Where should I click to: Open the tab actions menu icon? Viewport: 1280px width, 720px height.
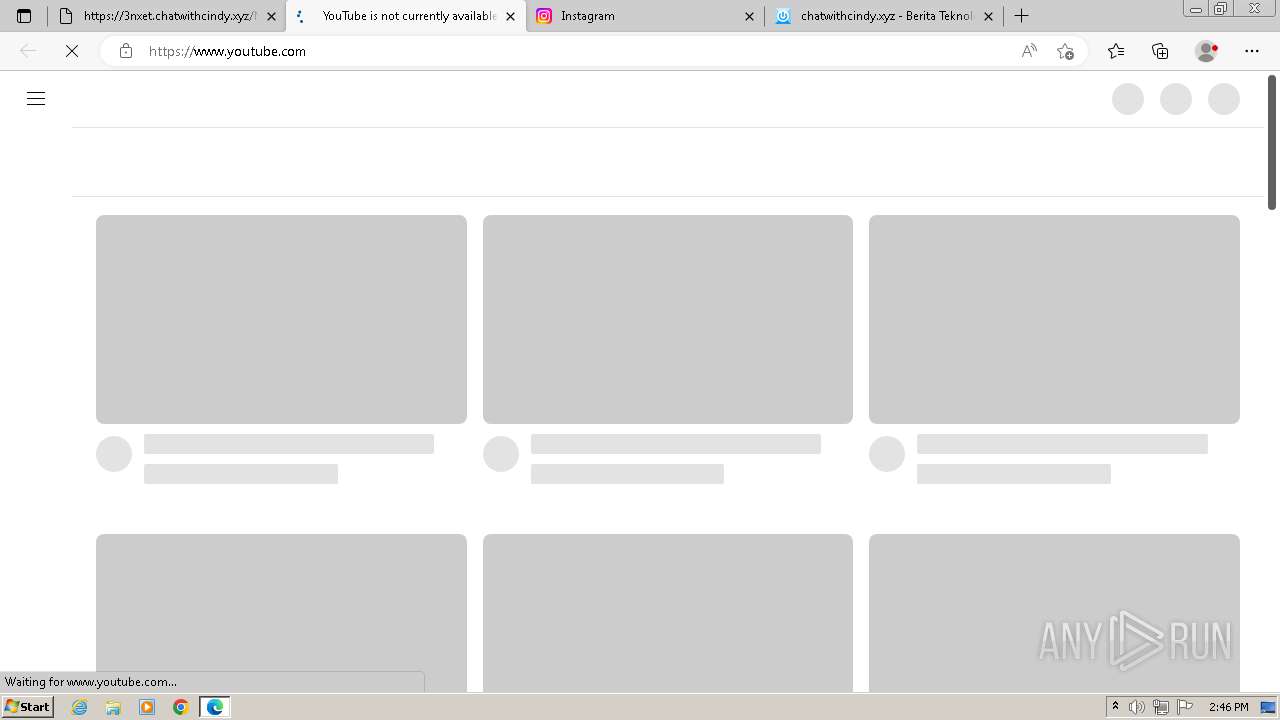(24, 16)
